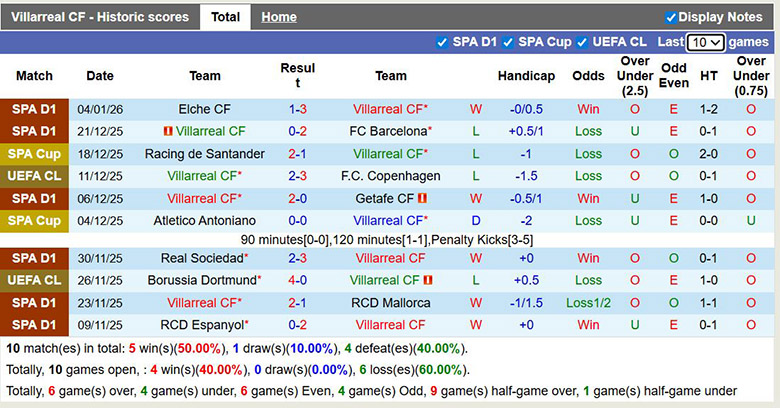780x408 pixels.
Task: Click the Atletico Antoniano team link
Action: point(204,220)
